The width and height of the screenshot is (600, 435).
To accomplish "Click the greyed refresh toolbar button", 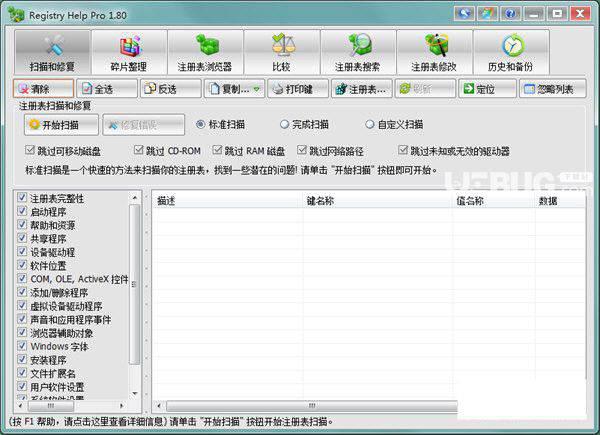I will click(x=425, y=89).
